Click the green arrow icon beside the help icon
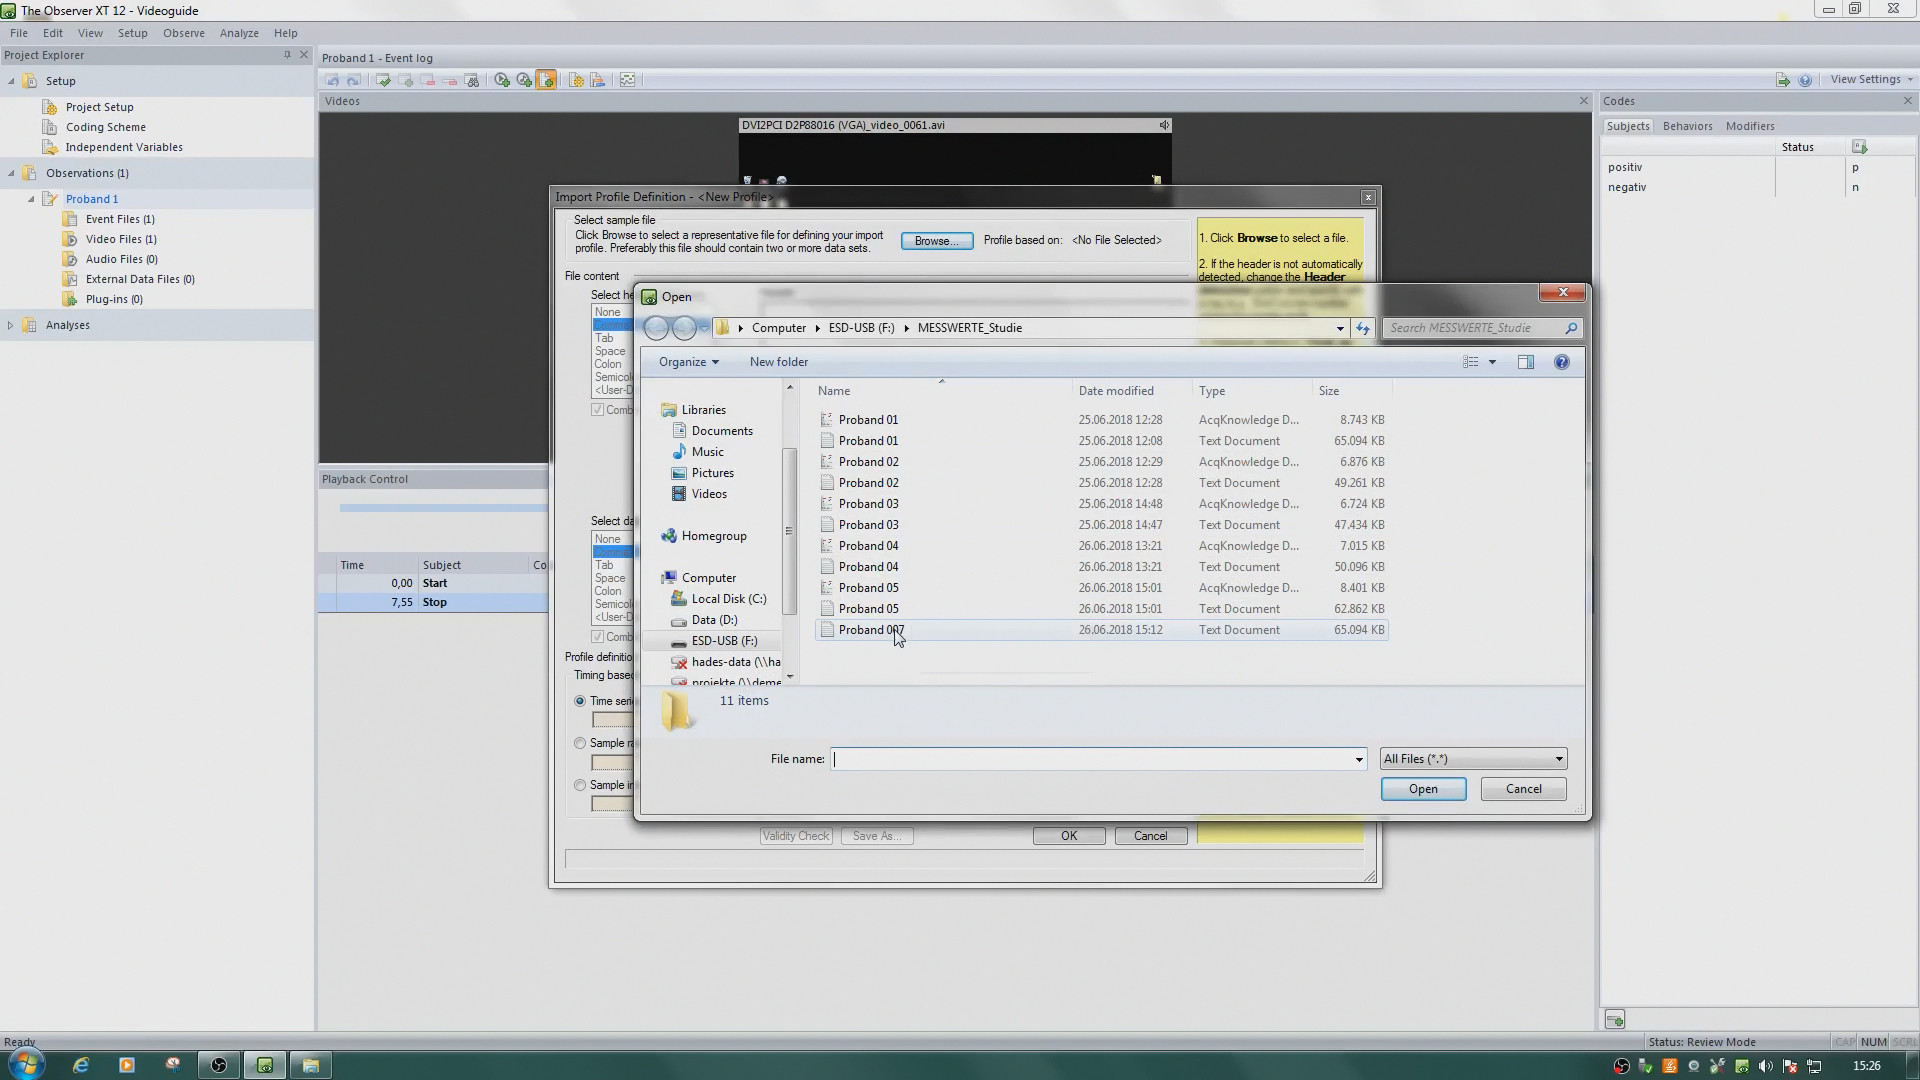Screen dimensions: 1920x1080 click(x=1783, y=80)
